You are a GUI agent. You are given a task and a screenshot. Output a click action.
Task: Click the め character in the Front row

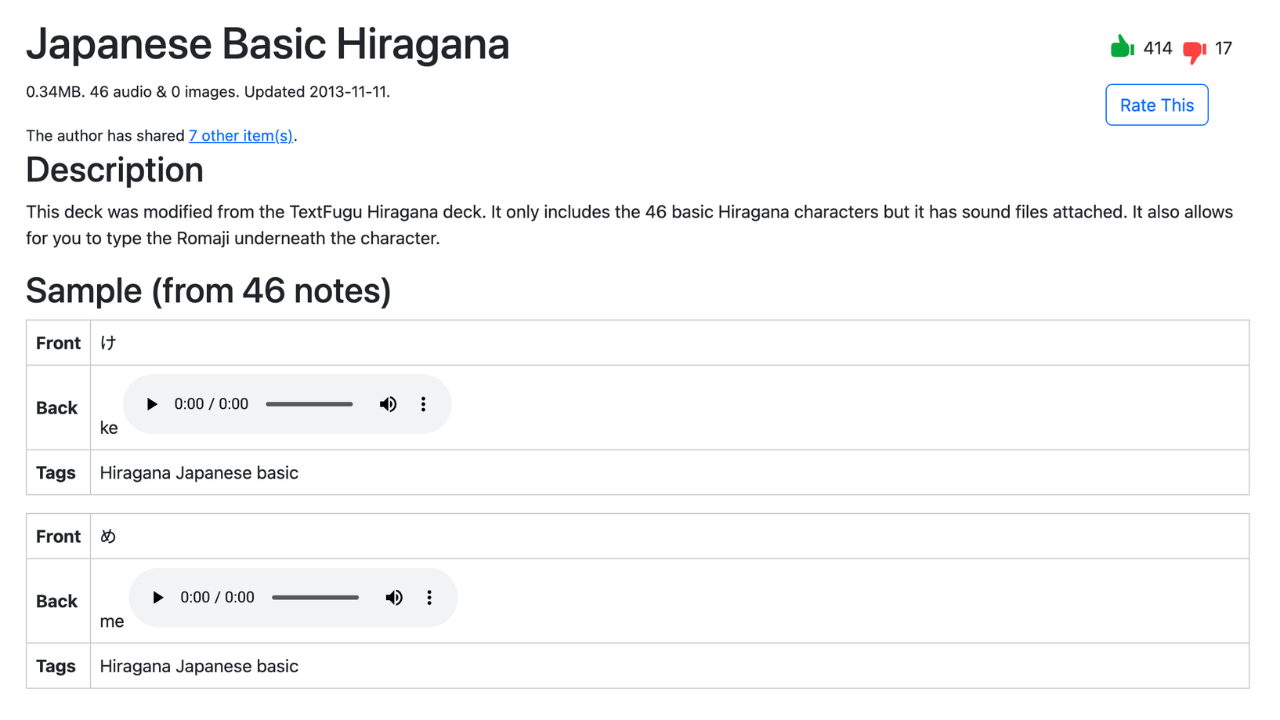(108, 536)
